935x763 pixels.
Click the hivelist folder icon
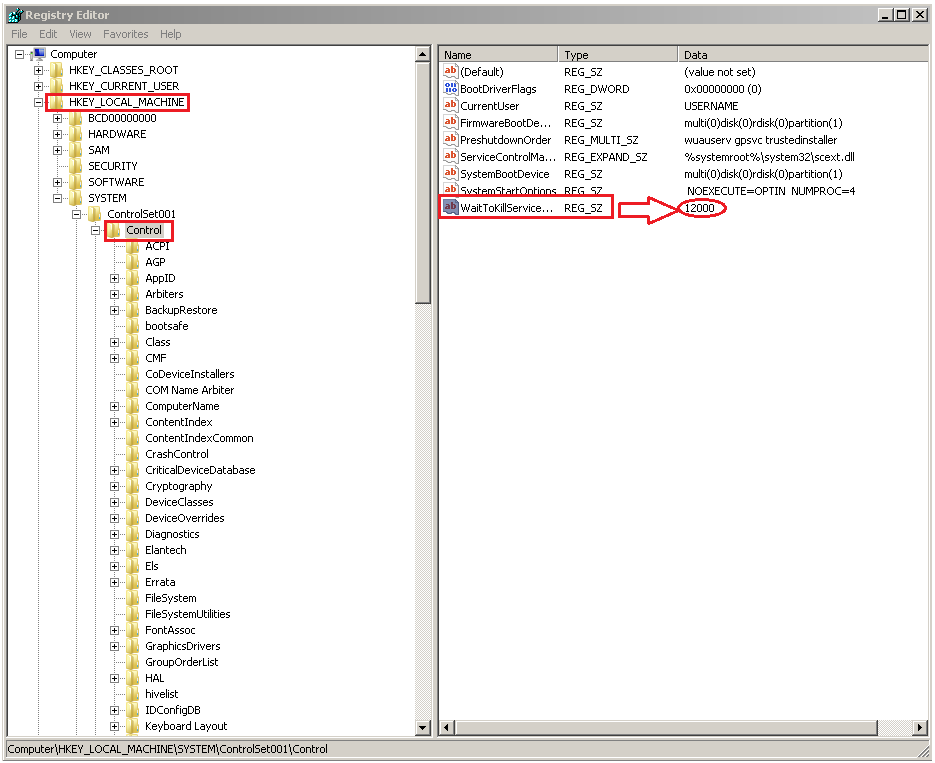pos(133,694)
